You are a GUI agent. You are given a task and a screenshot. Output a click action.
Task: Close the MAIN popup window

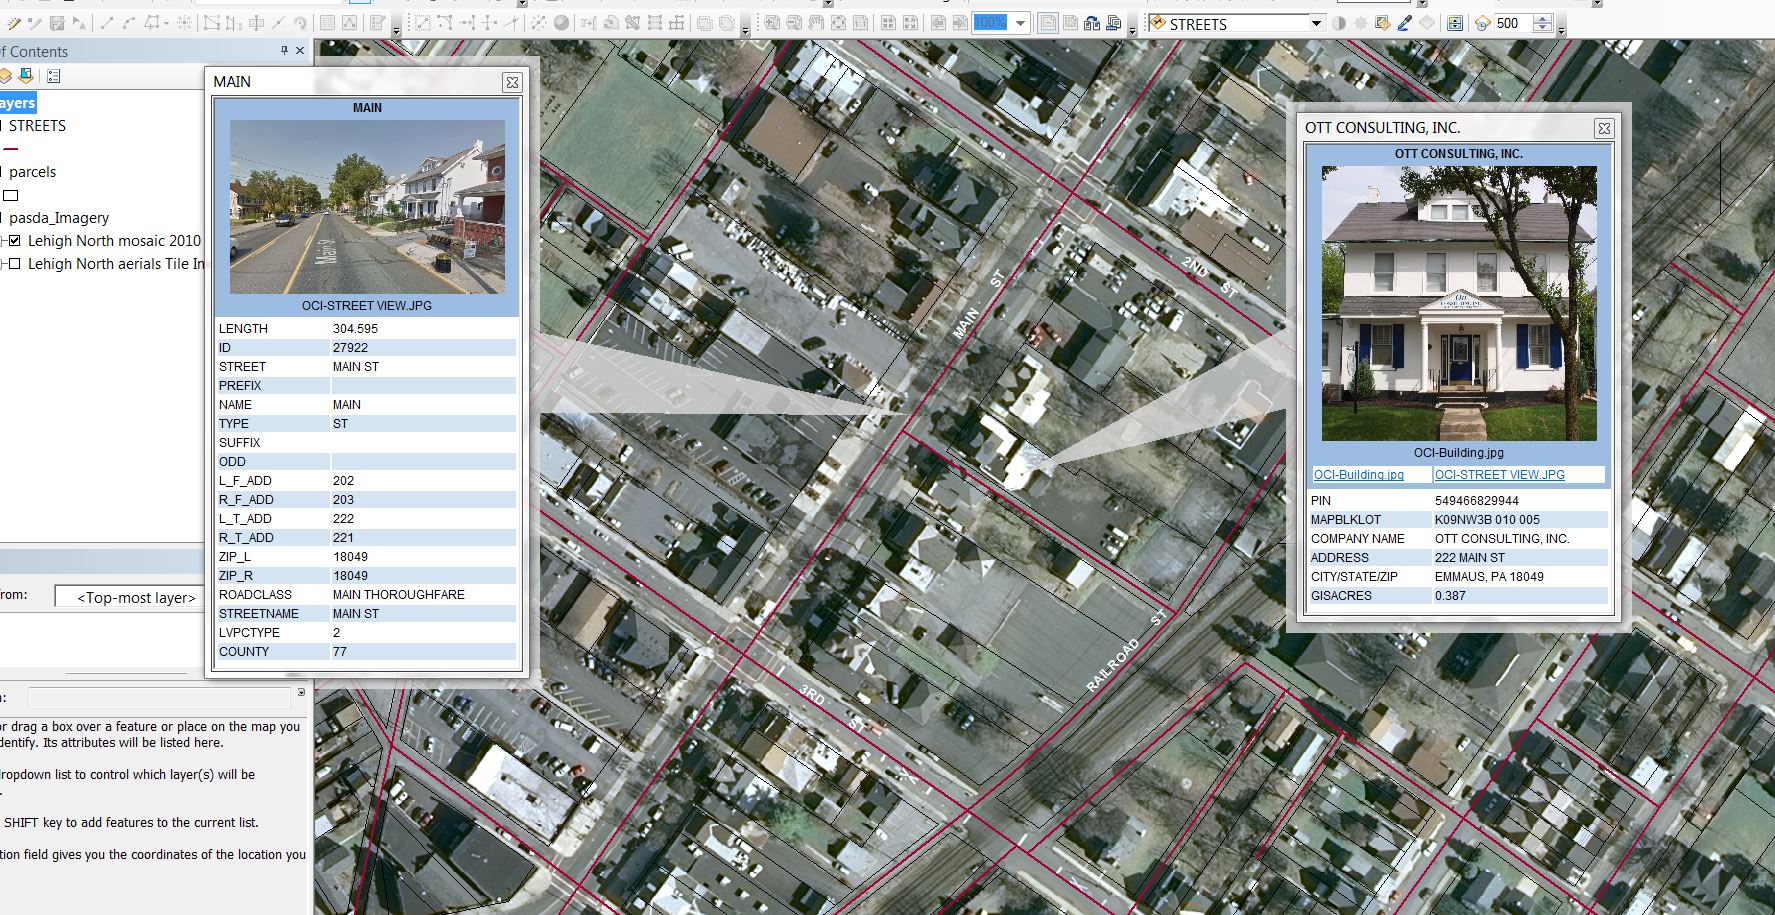tap(512, 82)
